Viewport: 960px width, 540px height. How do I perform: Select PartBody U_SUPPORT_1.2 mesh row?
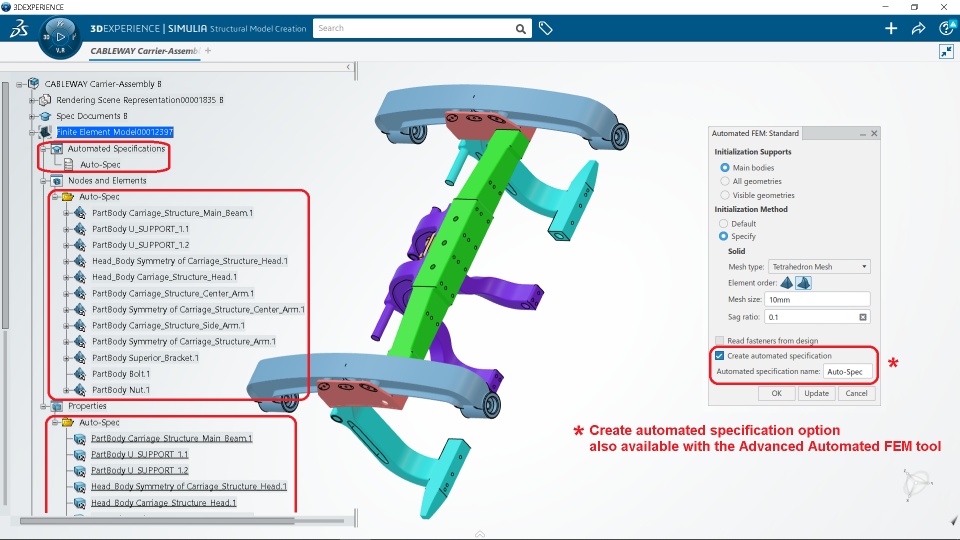140,245
